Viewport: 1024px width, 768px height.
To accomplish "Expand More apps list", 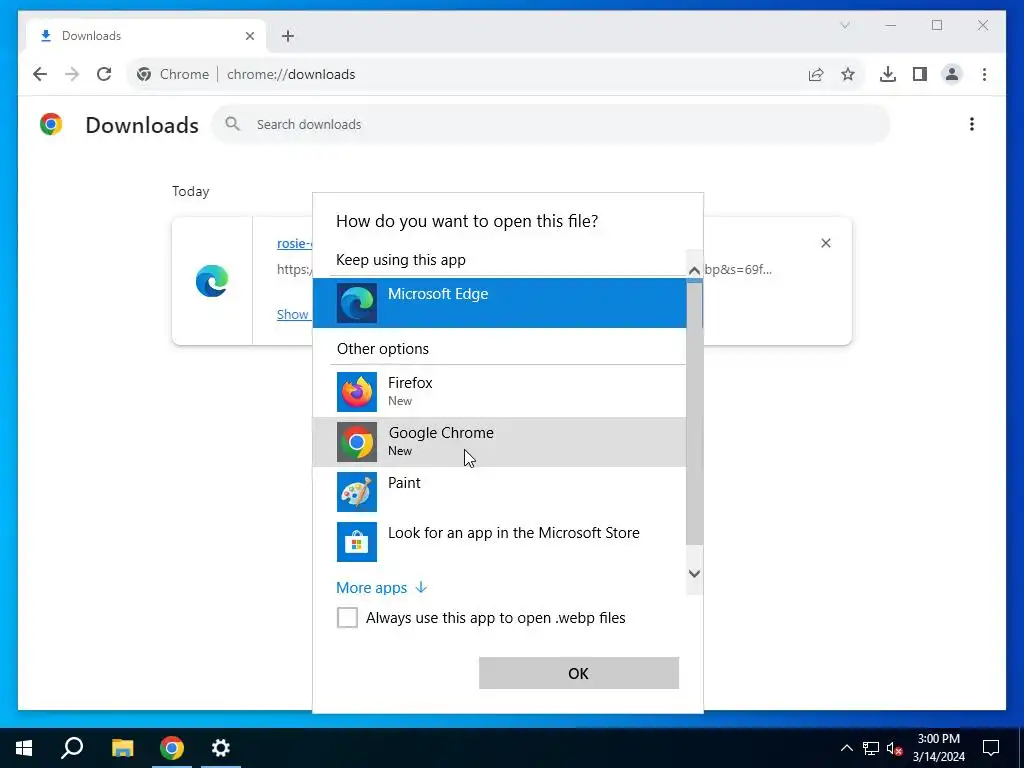I will coord(381,587).
